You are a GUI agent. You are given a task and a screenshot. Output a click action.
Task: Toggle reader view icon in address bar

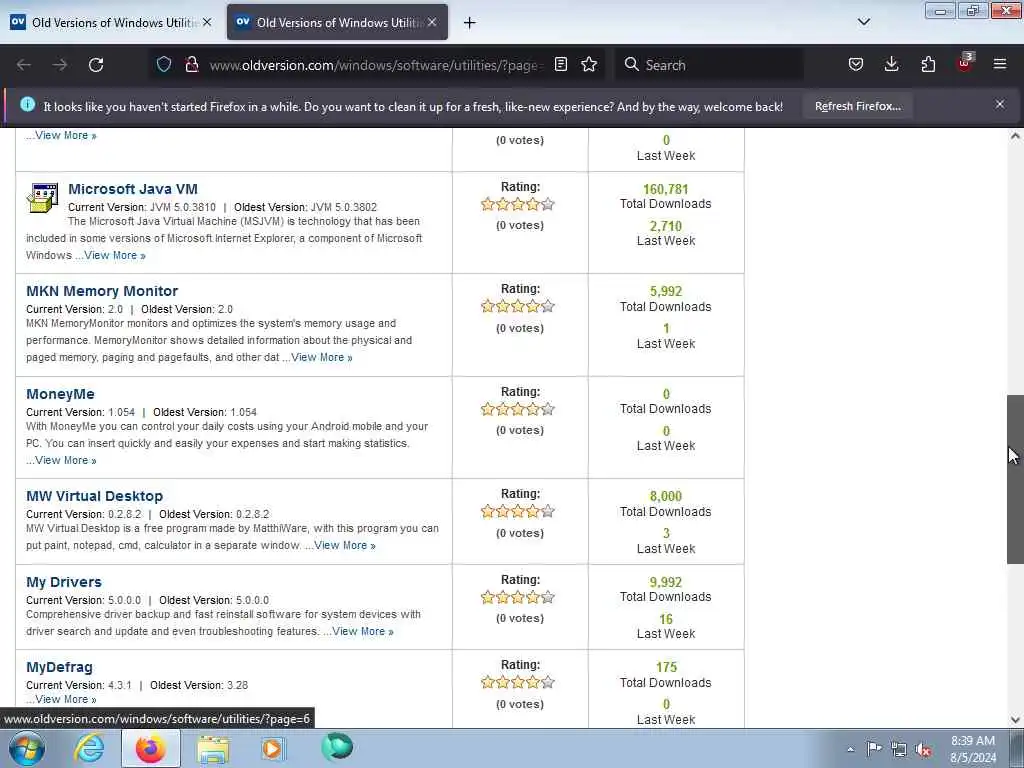pos(560,64)
